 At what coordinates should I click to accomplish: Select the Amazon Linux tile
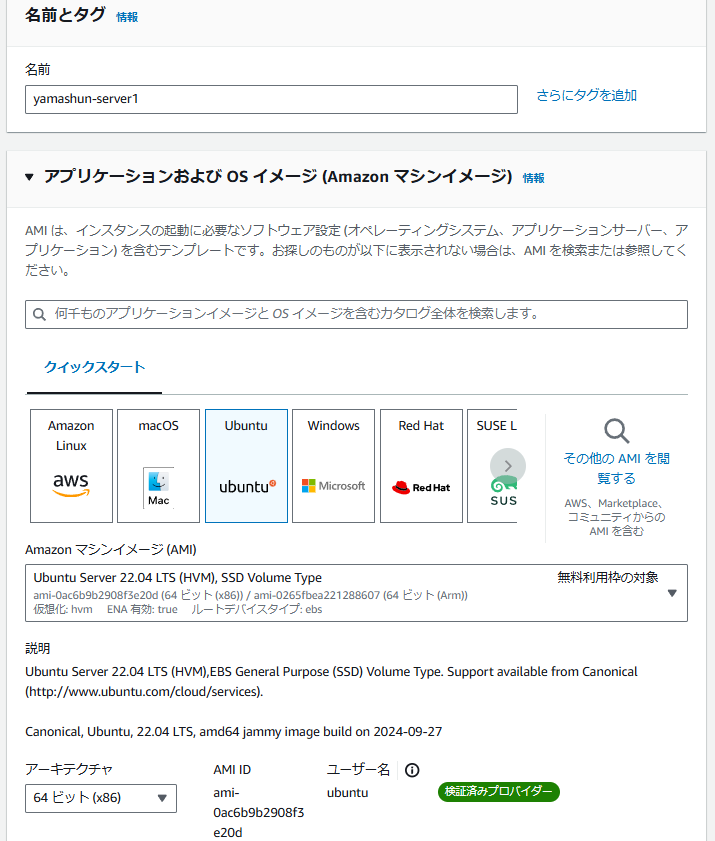(x=71, y=466)
